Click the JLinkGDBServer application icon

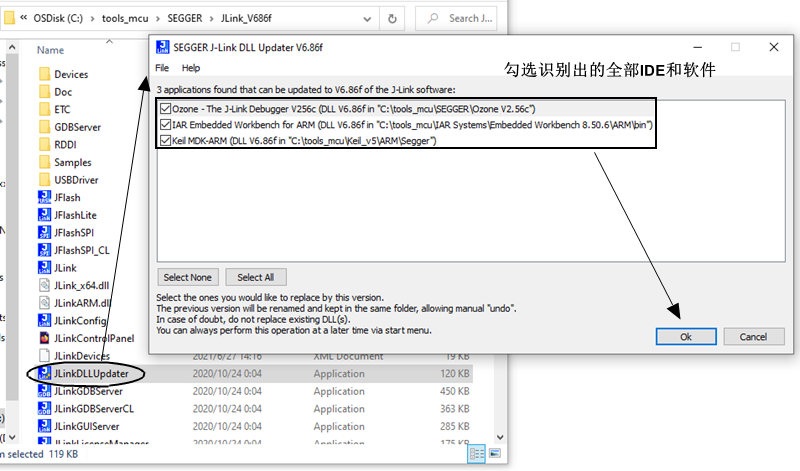click(x=44, y=391)
